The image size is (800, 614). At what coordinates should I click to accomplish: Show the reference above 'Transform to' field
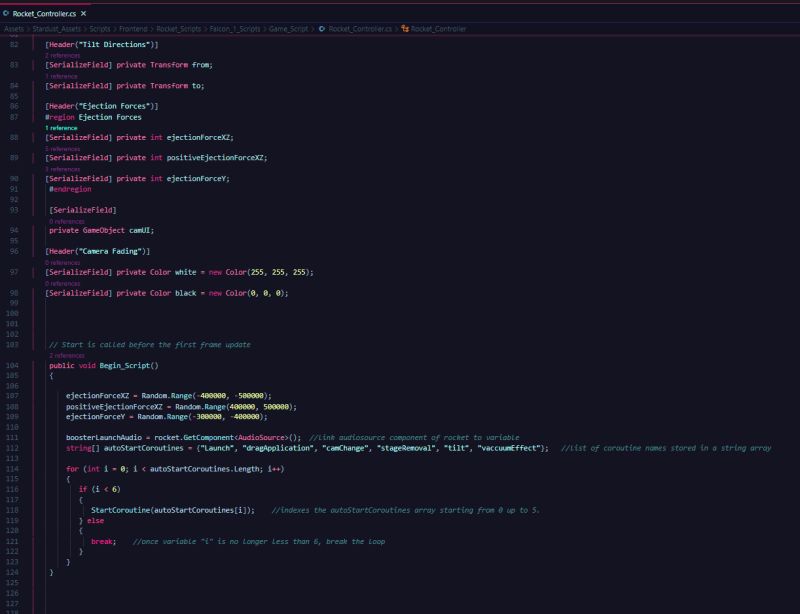[61, 77]
